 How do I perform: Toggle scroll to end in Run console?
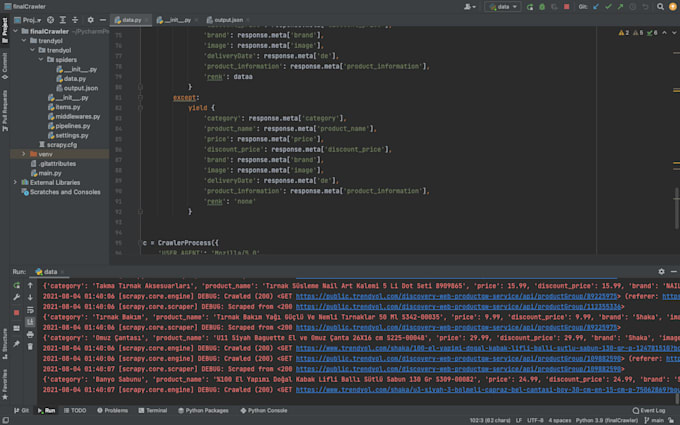point(30,322)
